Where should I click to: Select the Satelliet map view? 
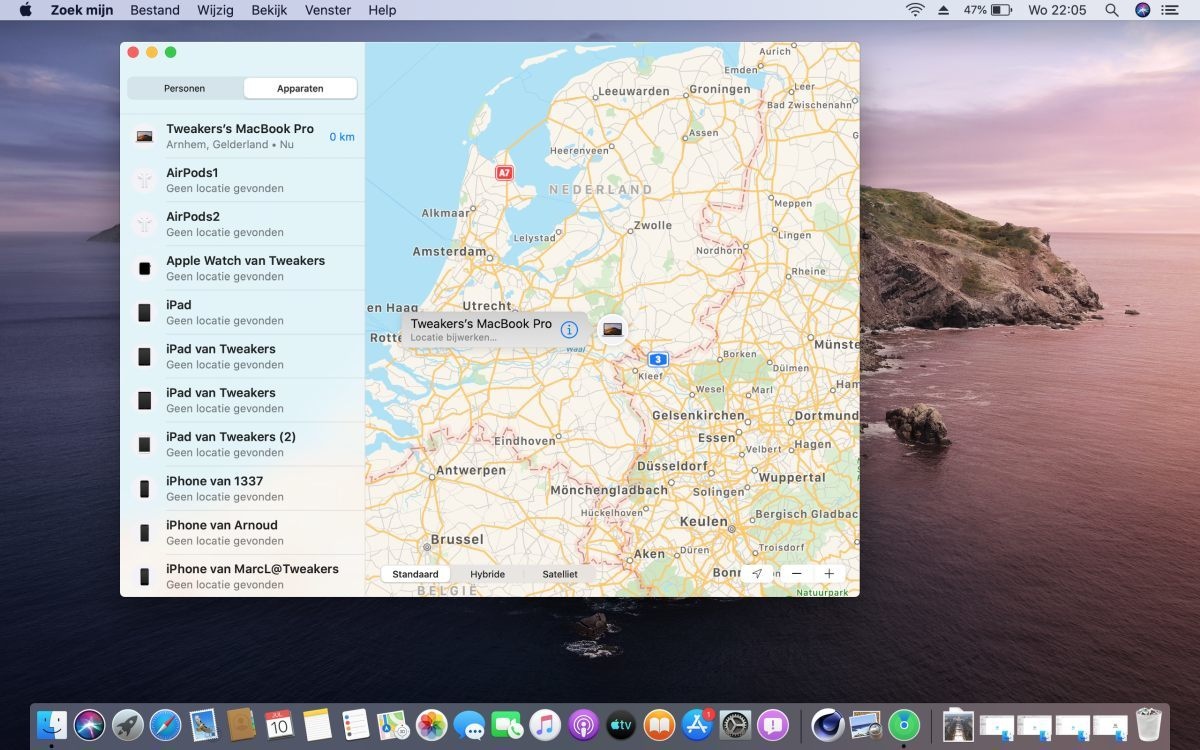(x=560, y=574)
